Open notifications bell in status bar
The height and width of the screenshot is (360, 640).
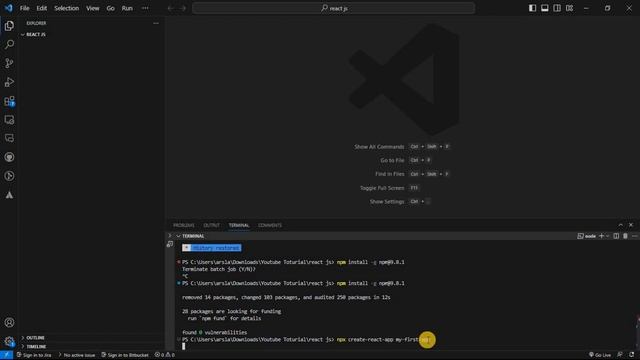[x=632, y=355]
